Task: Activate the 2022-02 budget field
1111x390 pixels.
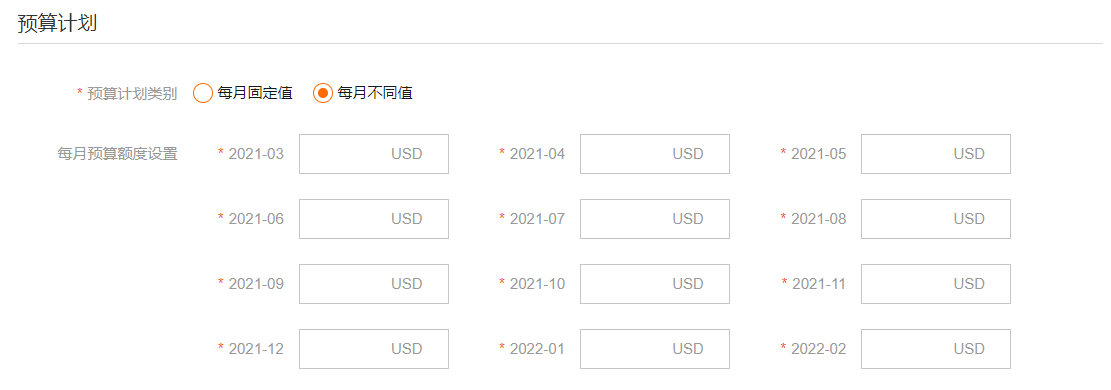Action: point(936,349)
